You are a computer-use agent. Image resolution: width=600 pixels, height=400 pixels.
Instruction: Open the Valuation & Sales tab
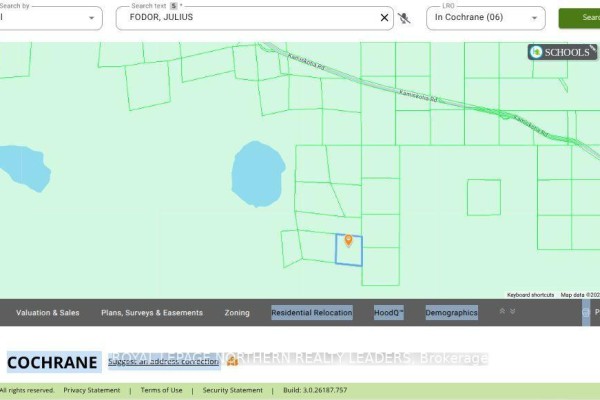point(48,313)
